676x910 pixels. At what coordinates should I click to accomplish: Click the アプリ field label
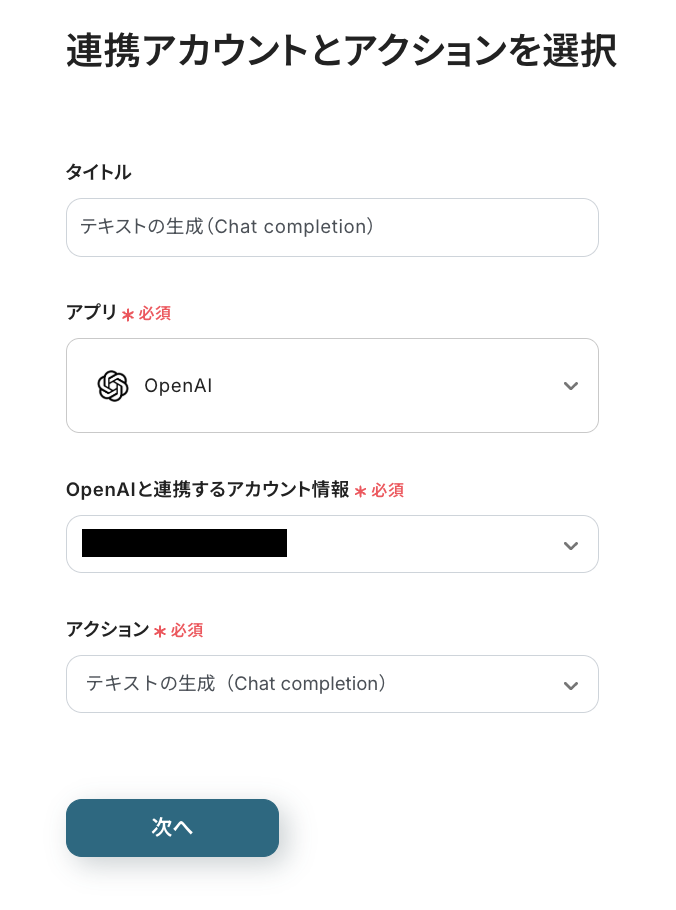pos(91,313)
